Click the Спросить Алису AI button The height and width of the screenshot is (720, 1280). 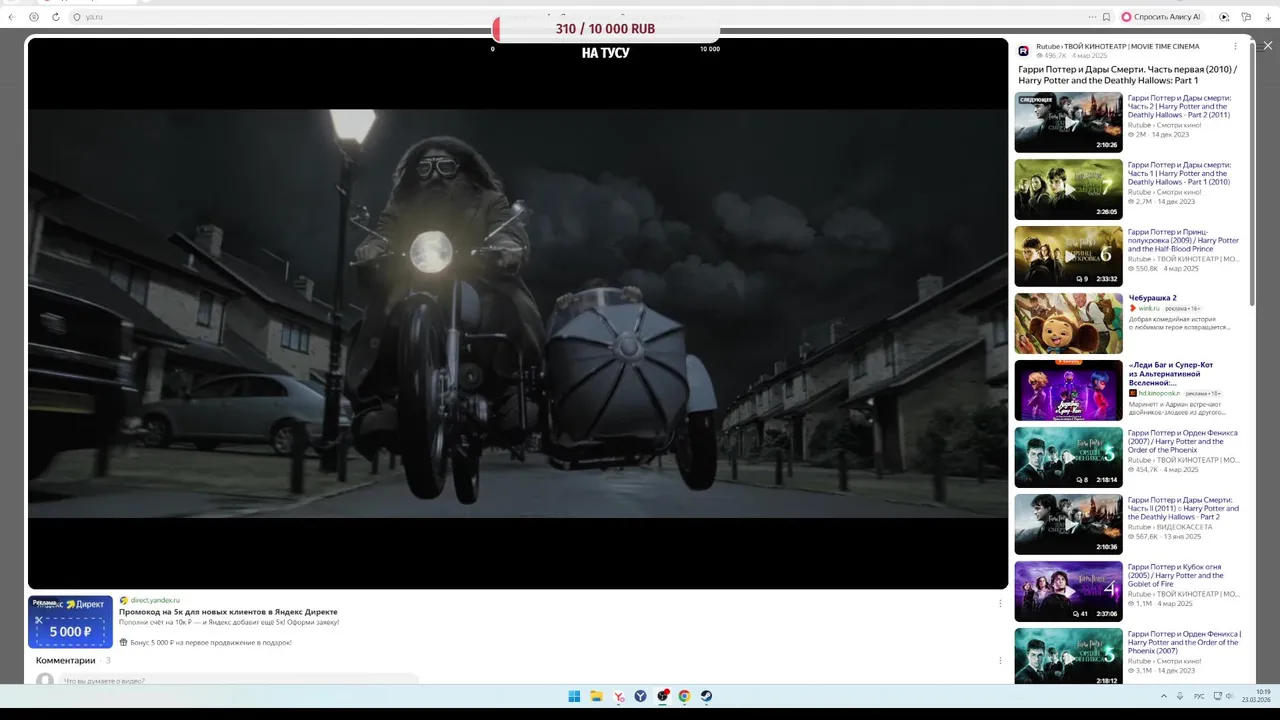[x=1161, y=17]
